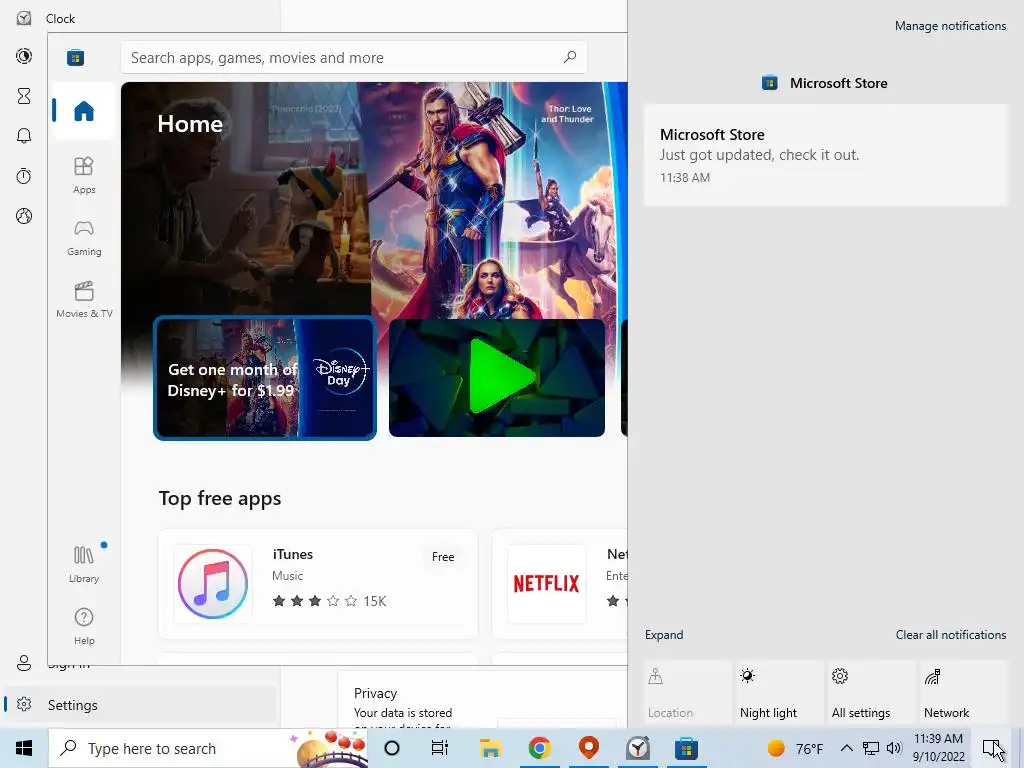Launch Google Chrome from taskbar
The width and height of the screenshot is (1024, 768).
point(539,748)
